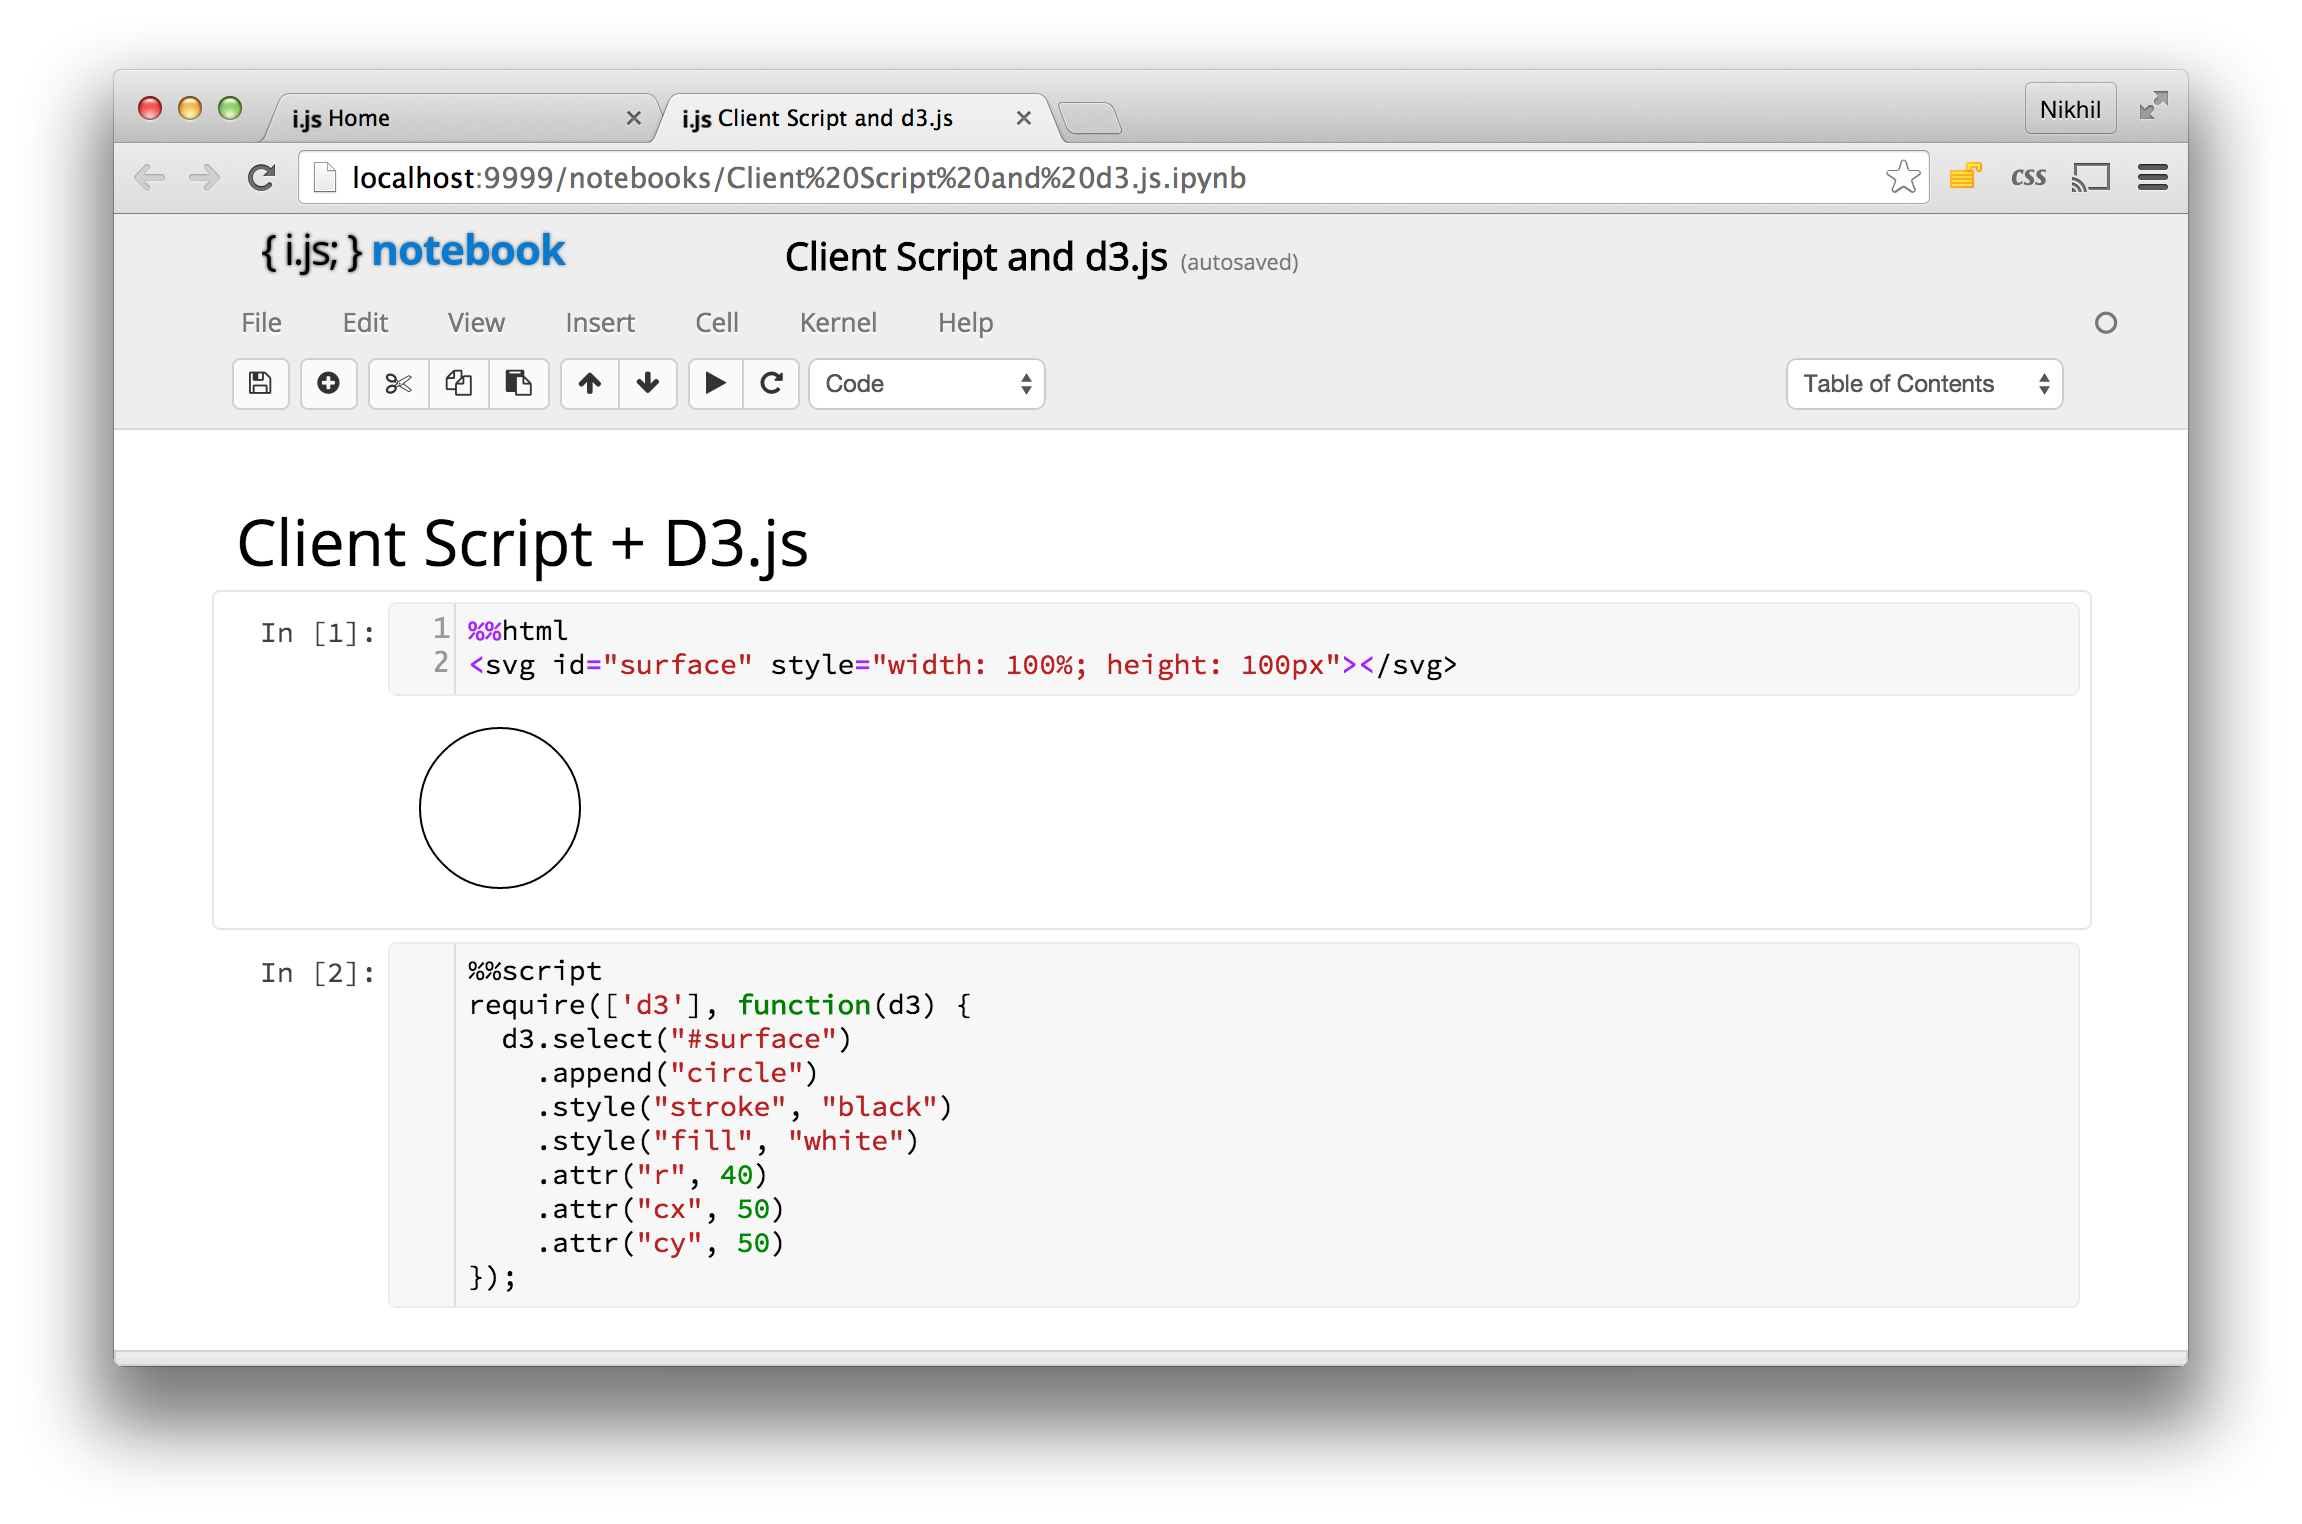The height and width of the screenshot is (1524, 2302).
Task: Paste cell below icon
Action: click(x=518, y=384)
